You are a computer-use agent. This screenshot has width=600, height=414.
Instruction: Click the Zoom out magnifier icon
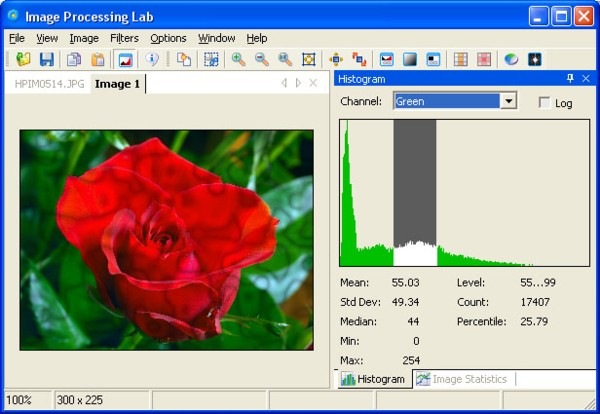point(262,59)
